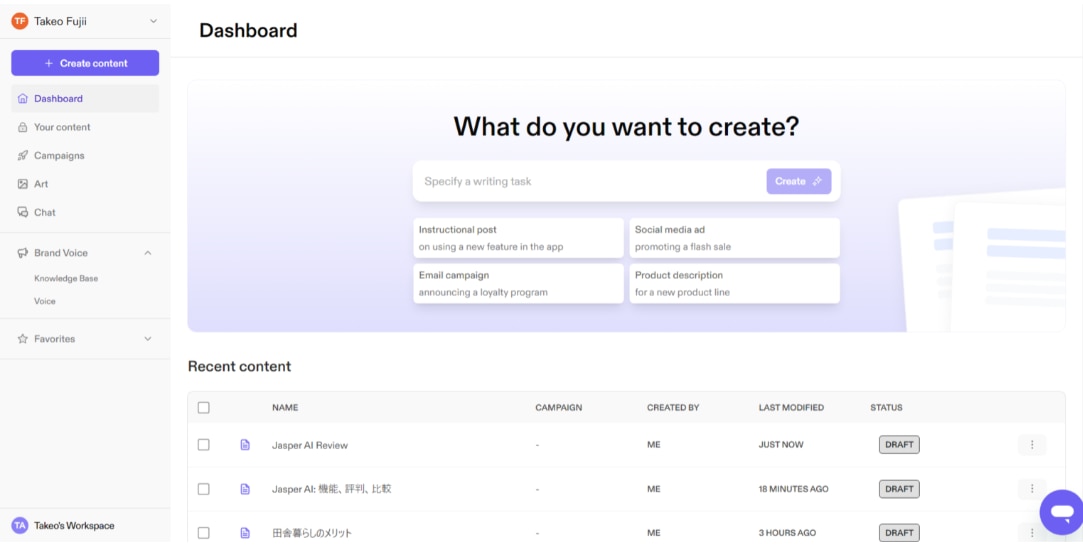Click the rocket icon beside Campaigns
The image size is (1083, 558).
click(x=23, y=155)
